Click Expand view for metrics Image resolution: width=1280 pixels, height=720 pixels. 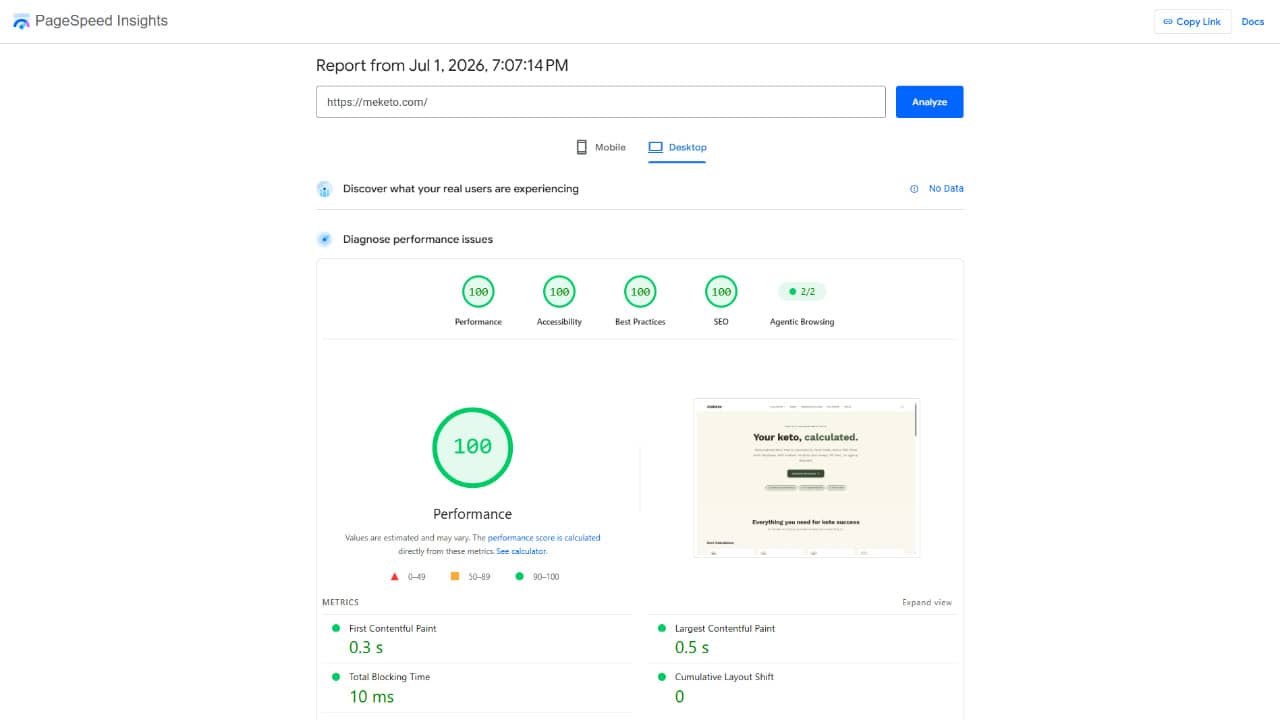coord(927,603)
